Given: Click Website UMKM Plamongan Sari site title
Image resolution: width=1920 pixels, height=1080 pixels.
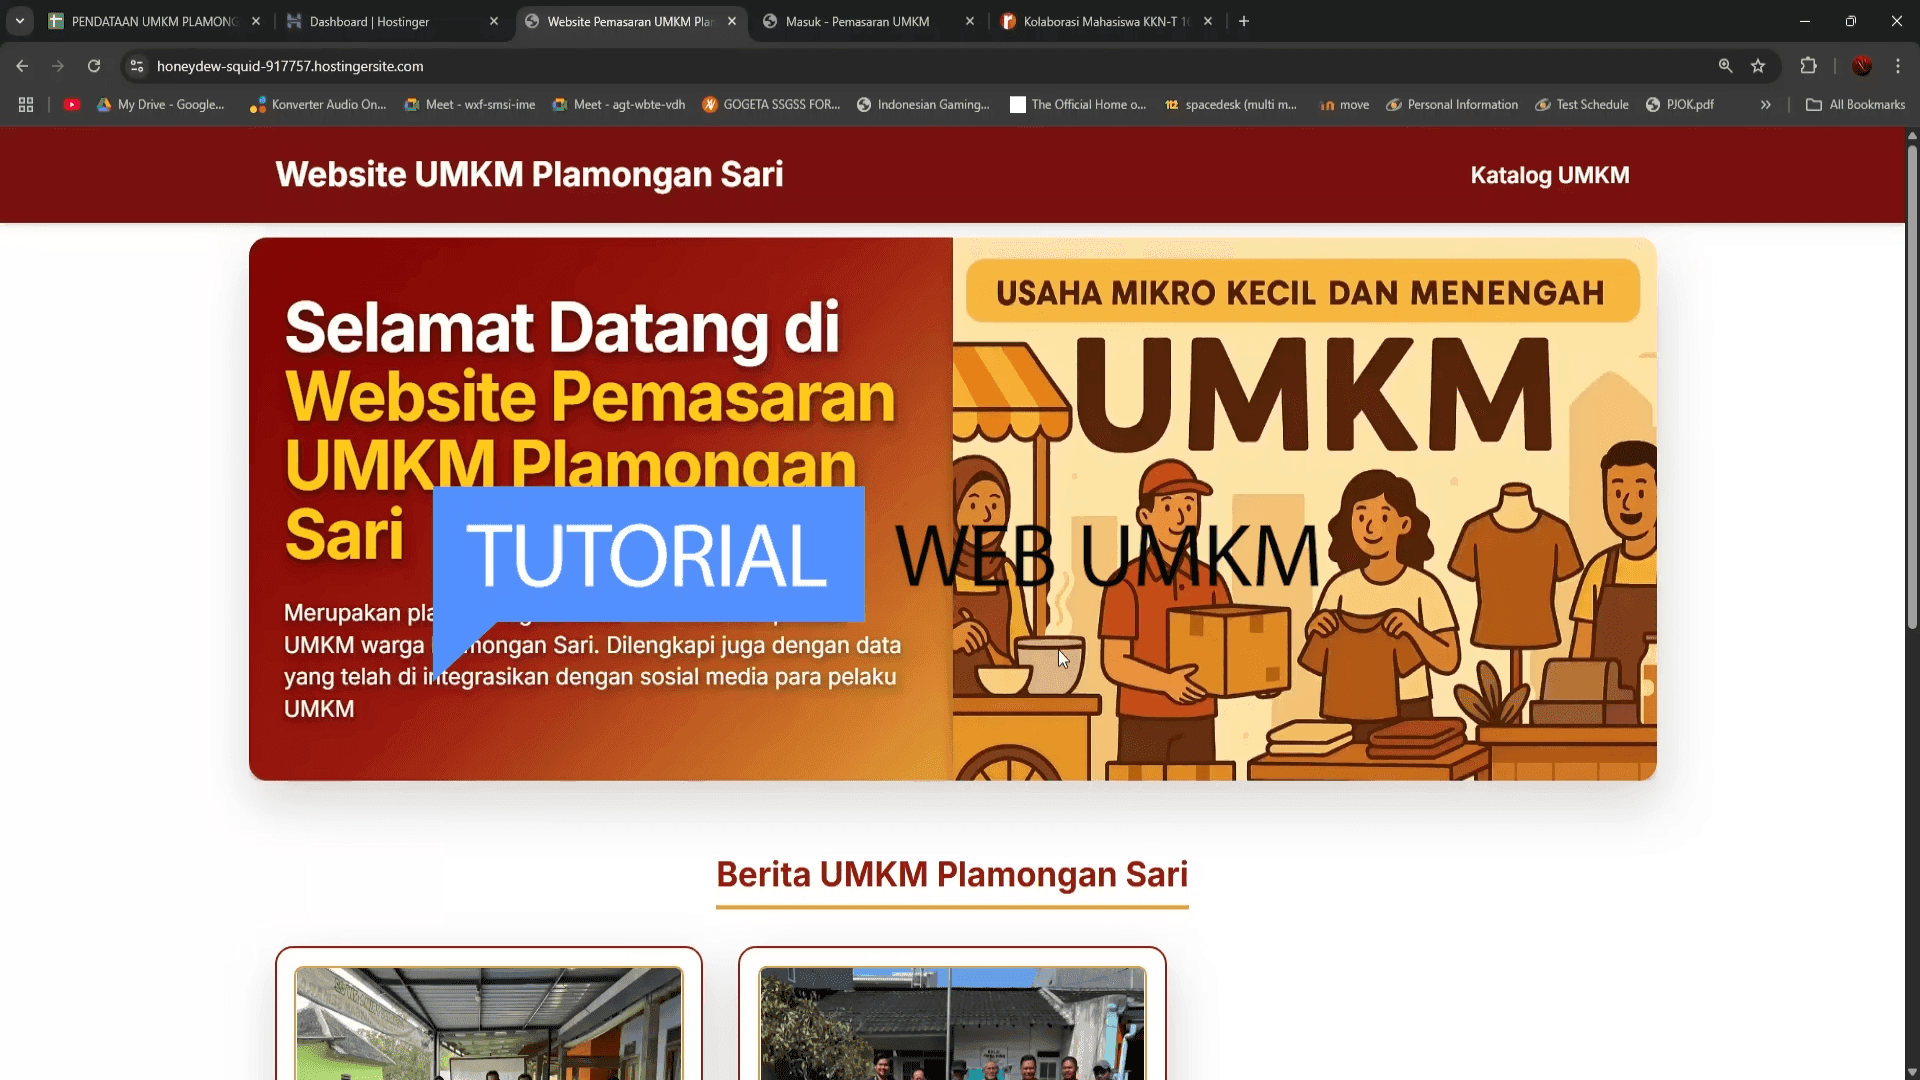Looking at the screenshot, I should 529,174.
